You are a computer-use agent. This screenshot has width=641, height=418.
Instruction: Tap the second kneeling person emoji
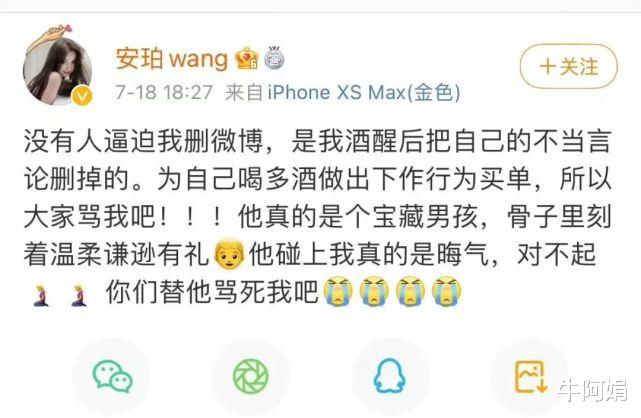79,295
